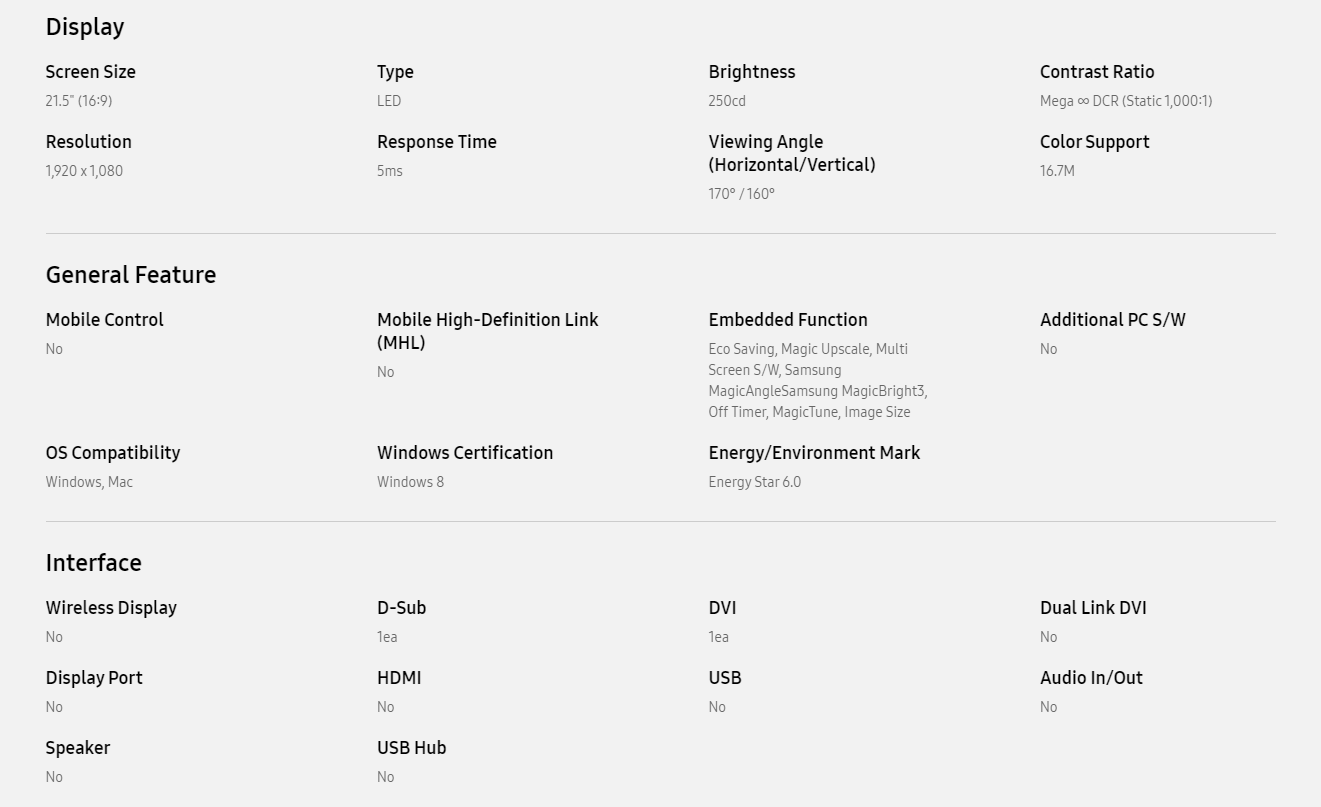Click the USB Hub label
Screen dimensions: 1321x807
[x=411, y=748]
